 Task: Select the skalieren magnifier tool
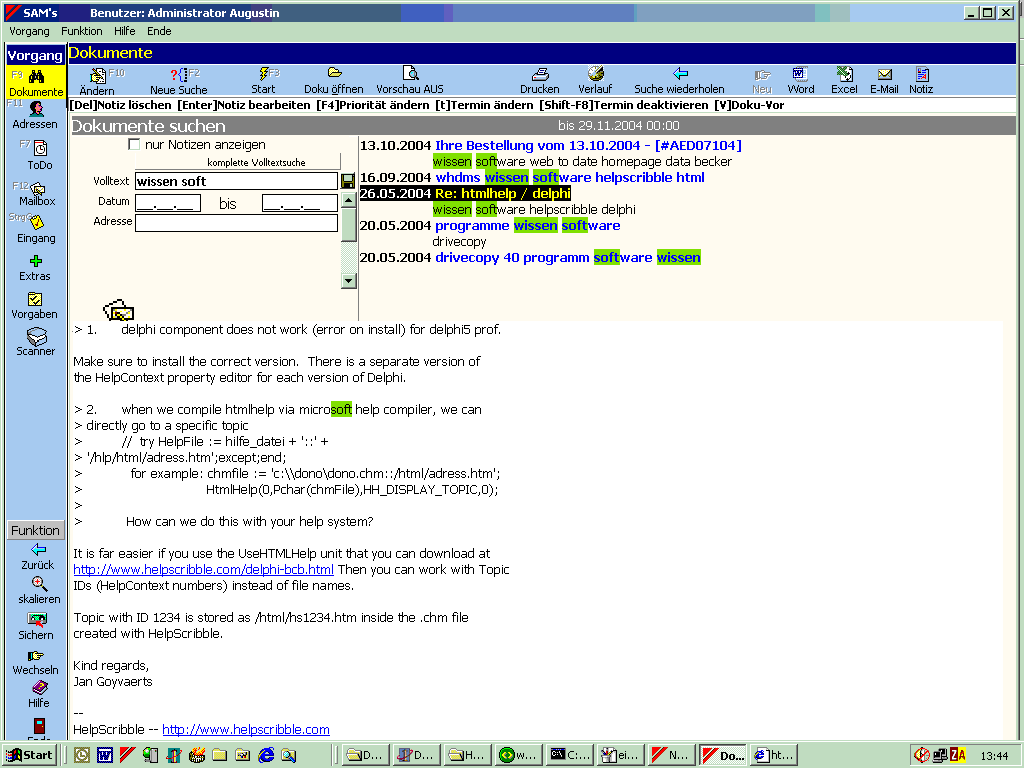39,590
